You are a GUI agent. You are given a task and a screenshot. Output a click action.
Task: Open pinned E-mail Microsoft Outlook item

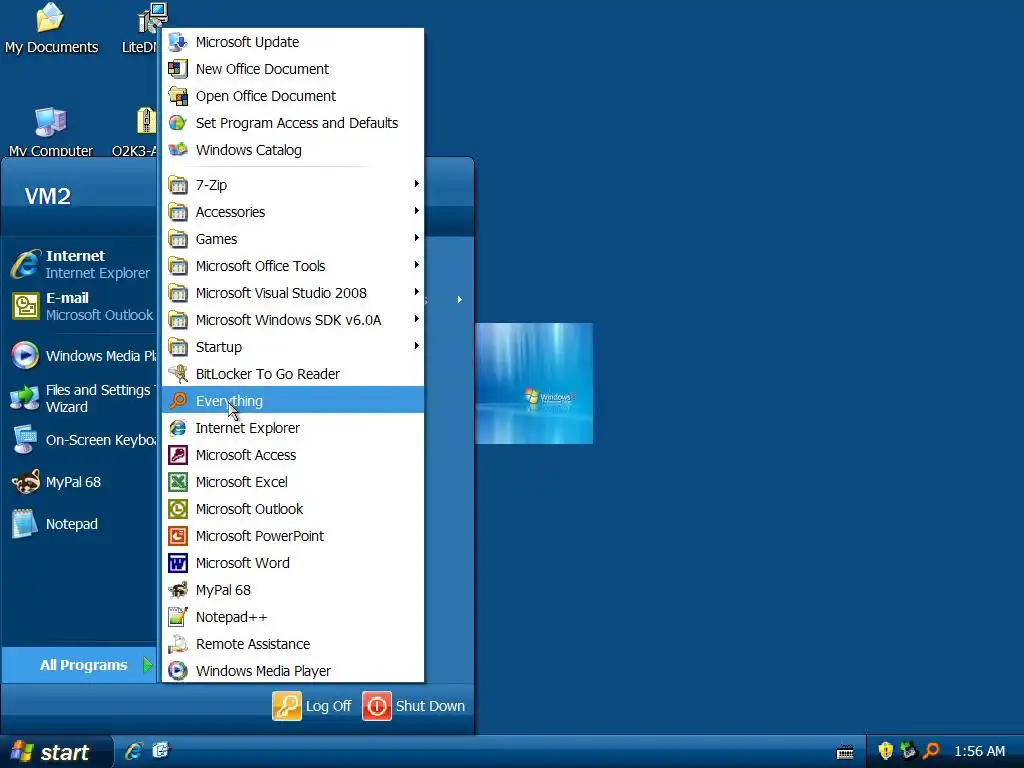click(81, 306)
